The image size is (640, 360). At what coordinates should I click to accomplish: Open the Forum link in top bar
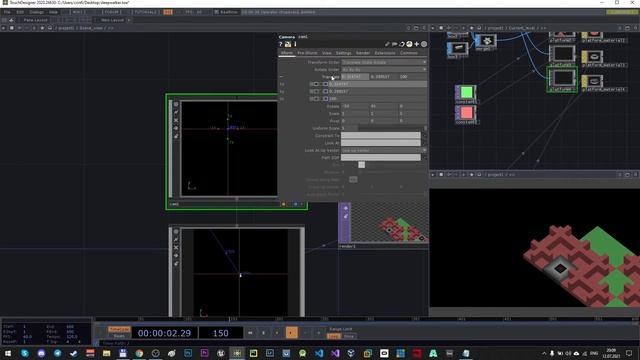pos(111,12)
